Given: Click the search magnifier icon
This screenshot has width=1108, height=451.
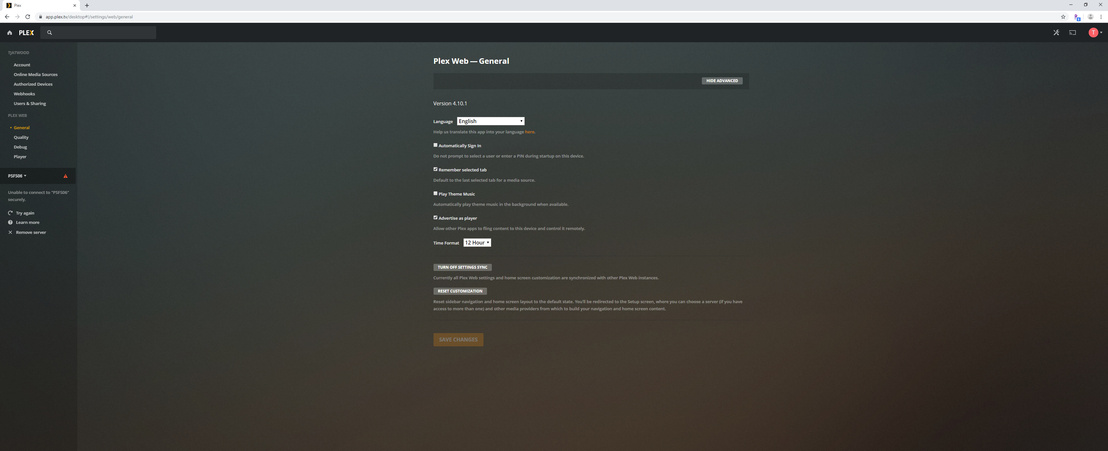Looking at the screenshot, I should (x=49, y=33).
